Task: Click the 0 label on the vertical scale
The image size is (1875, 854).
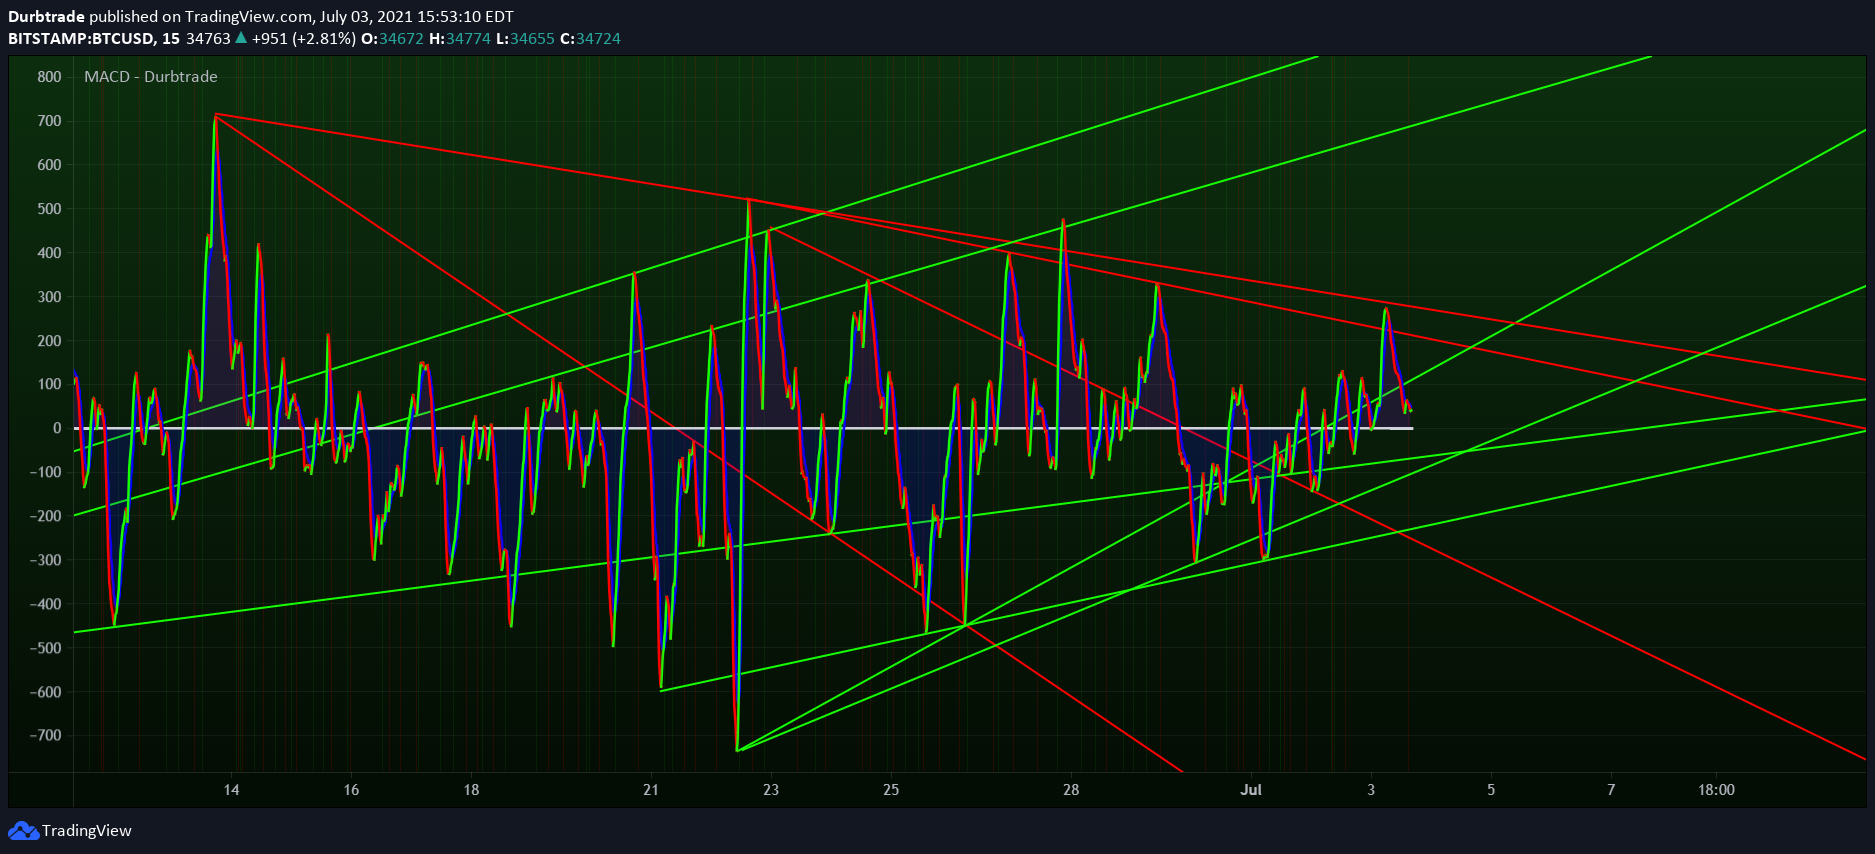Action: (57, 428)
